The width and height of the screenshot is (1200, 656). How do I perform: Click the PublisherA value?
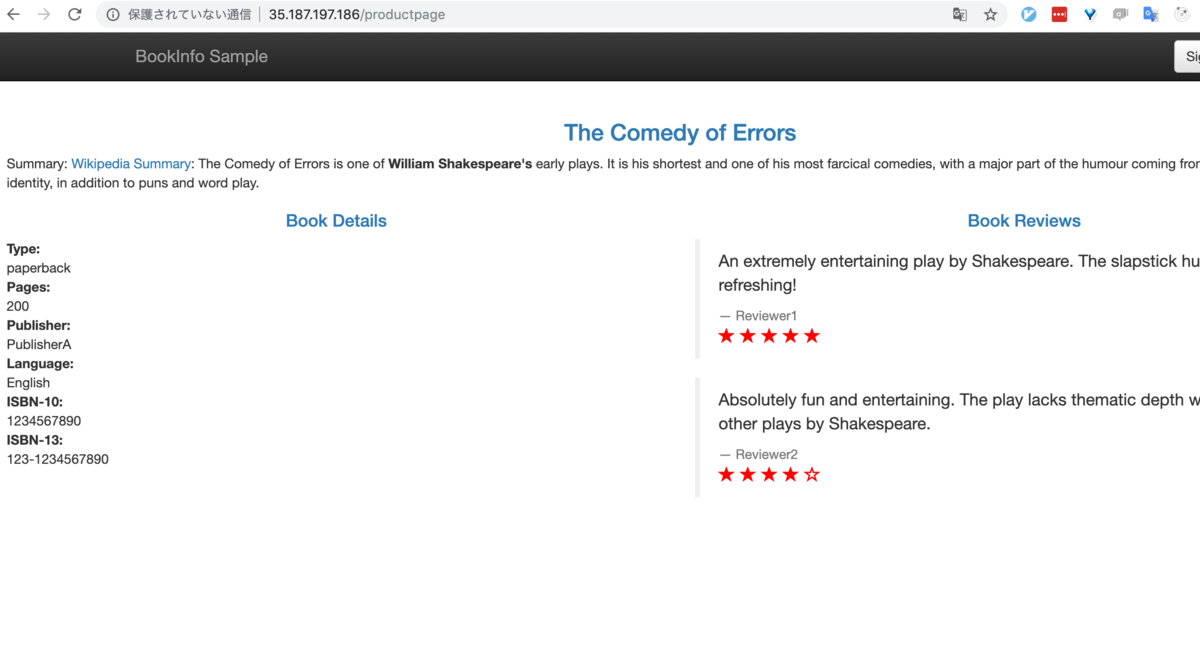39,344
